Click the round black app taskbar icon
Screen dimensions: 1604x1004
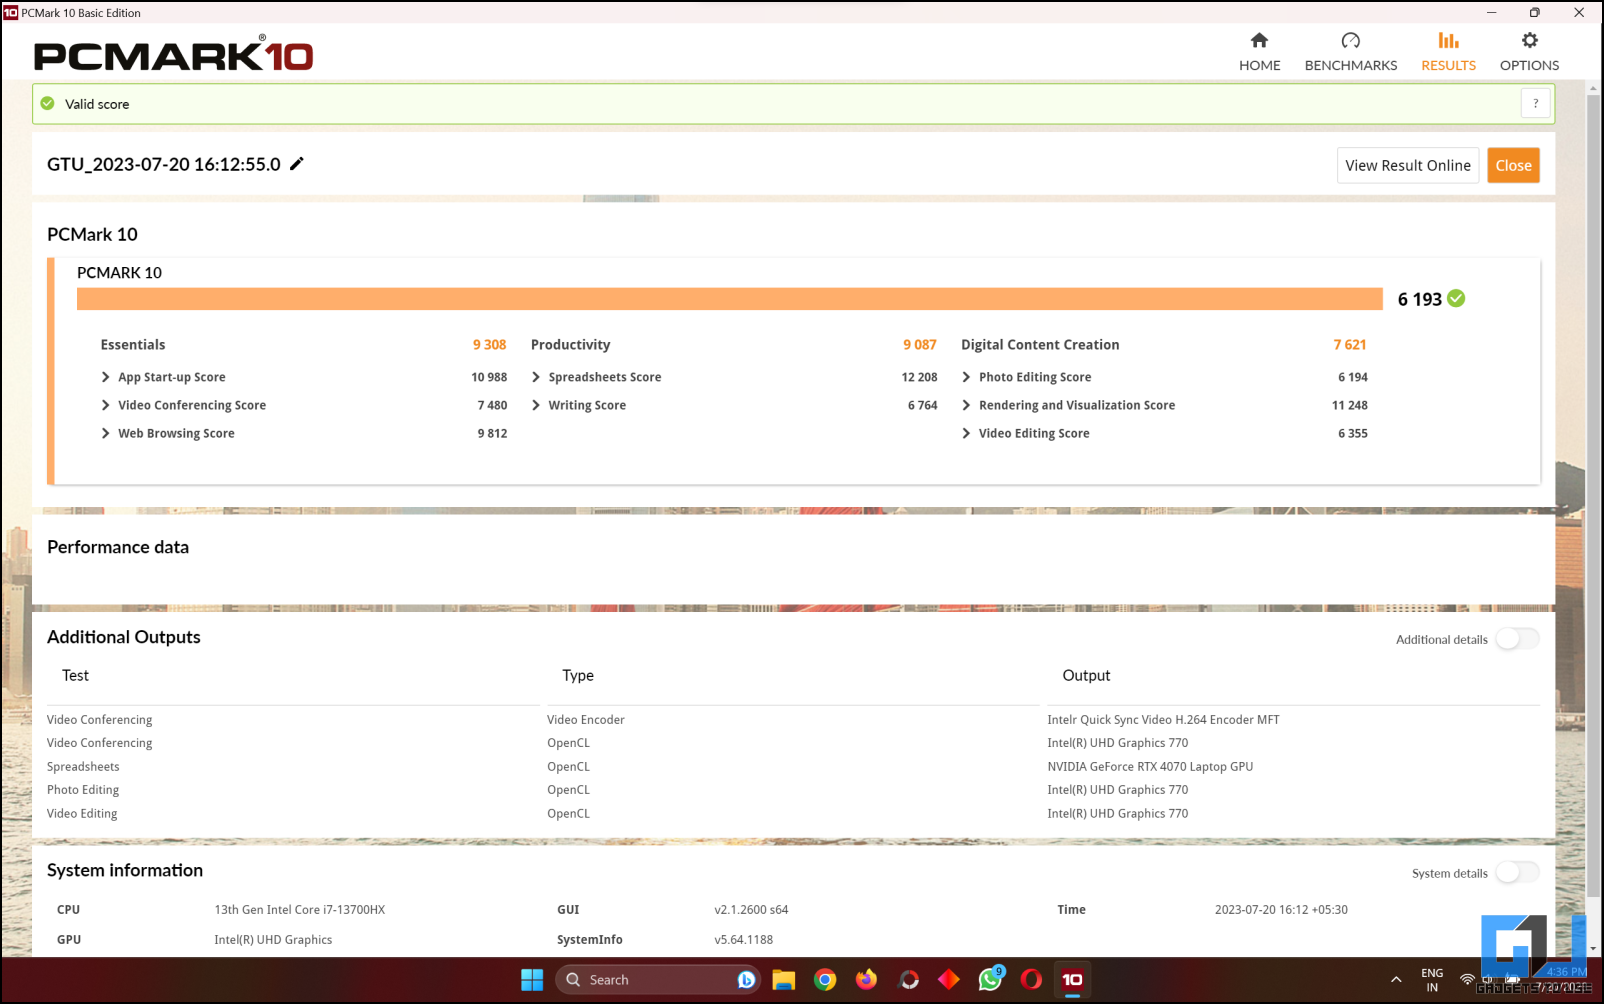908,980
